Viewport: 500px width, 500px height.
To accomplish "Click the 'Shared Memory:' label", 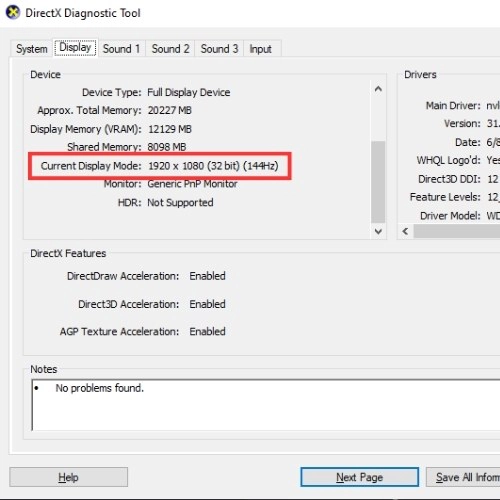I will coord(104,147).
